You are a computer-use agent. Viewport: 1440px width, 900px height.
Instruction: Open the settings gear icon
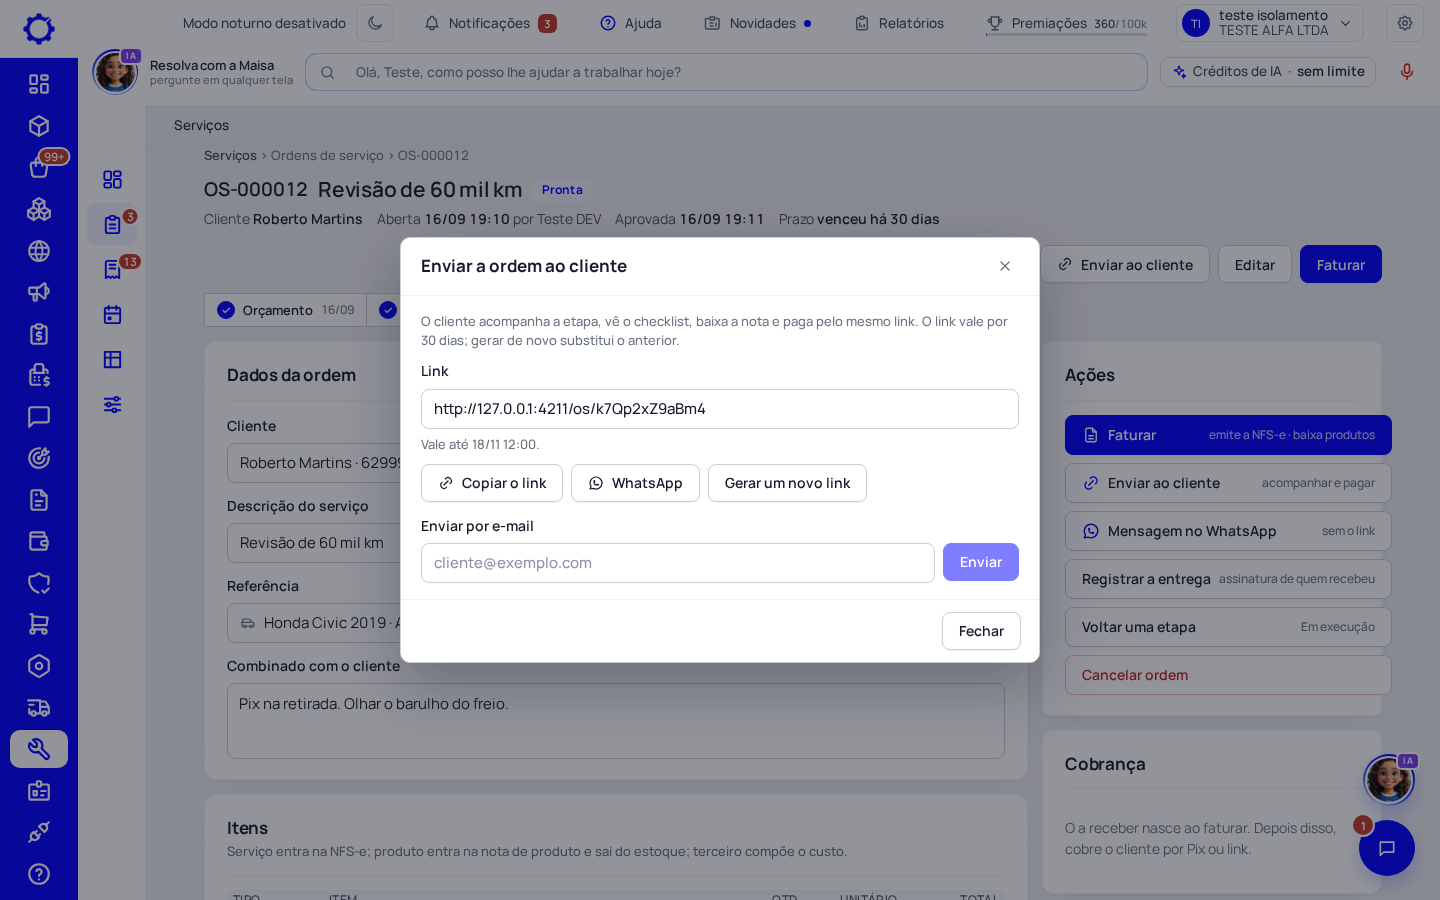tap(1405, 23)
